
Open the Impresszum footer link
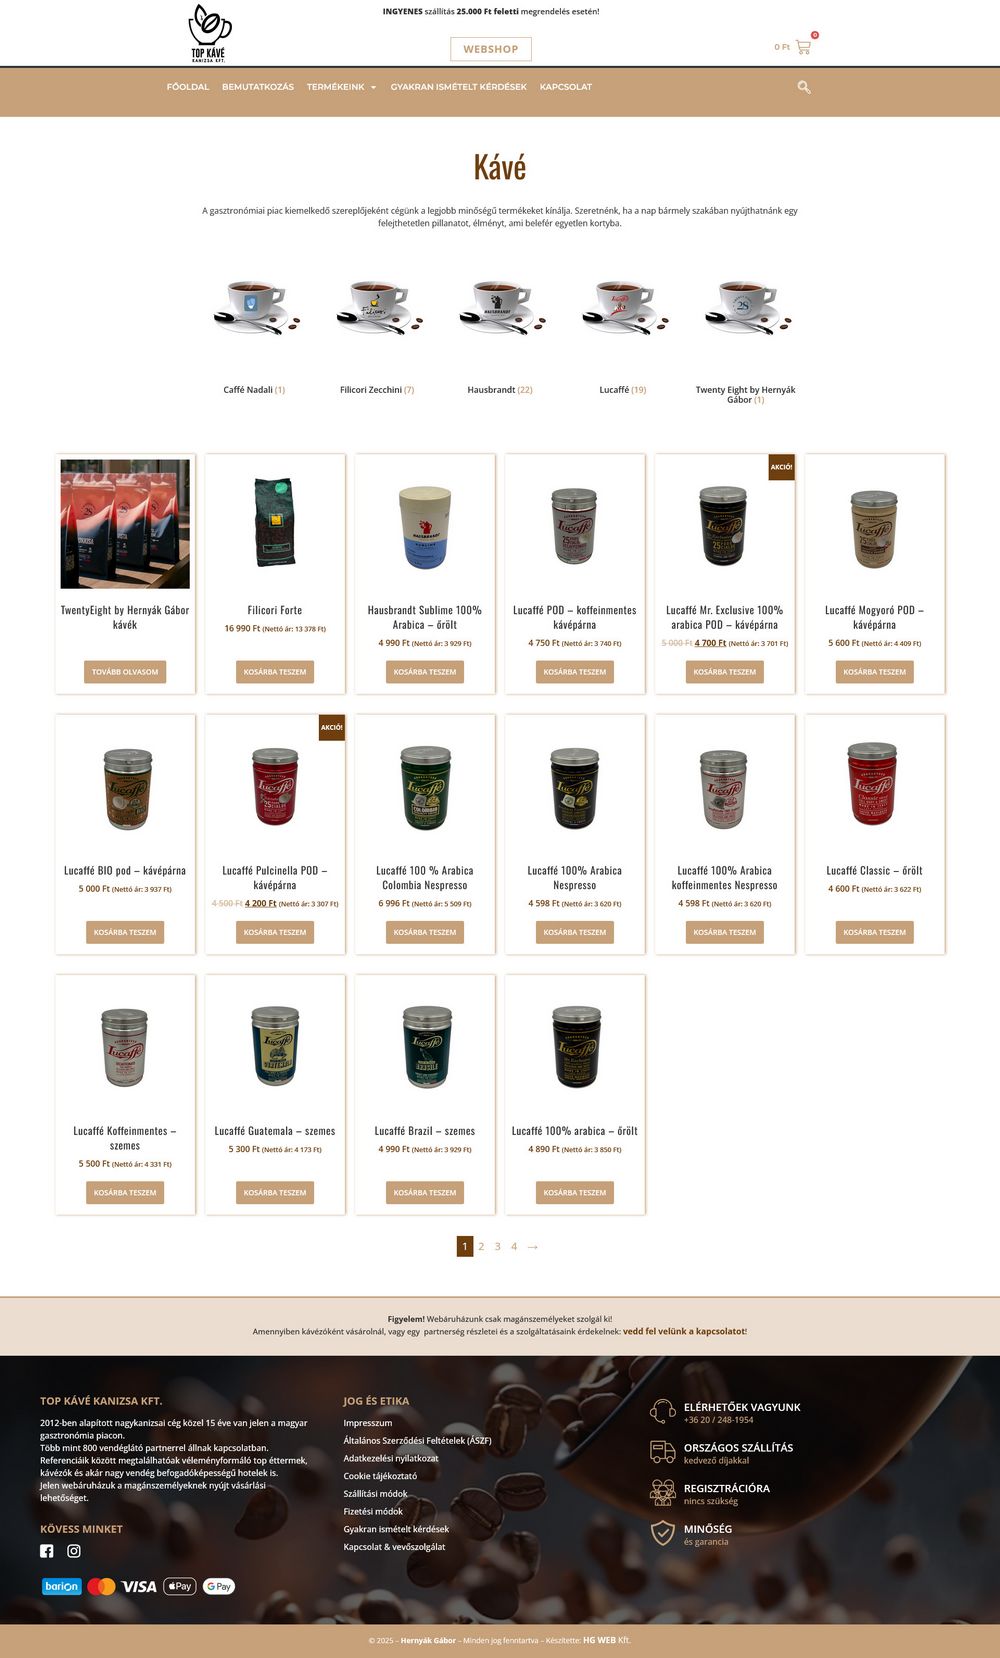pos(368,1423)
